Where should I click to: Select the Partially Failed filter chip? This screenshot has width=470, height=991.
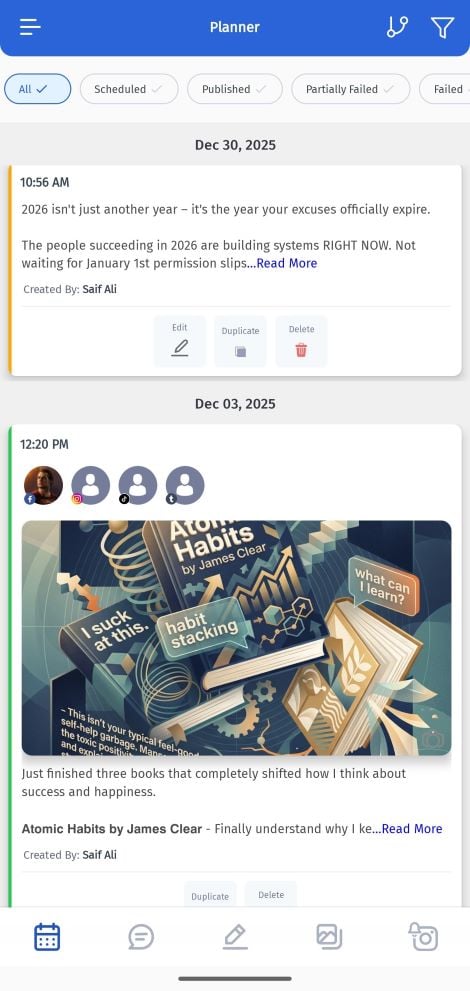pos(351,89)
